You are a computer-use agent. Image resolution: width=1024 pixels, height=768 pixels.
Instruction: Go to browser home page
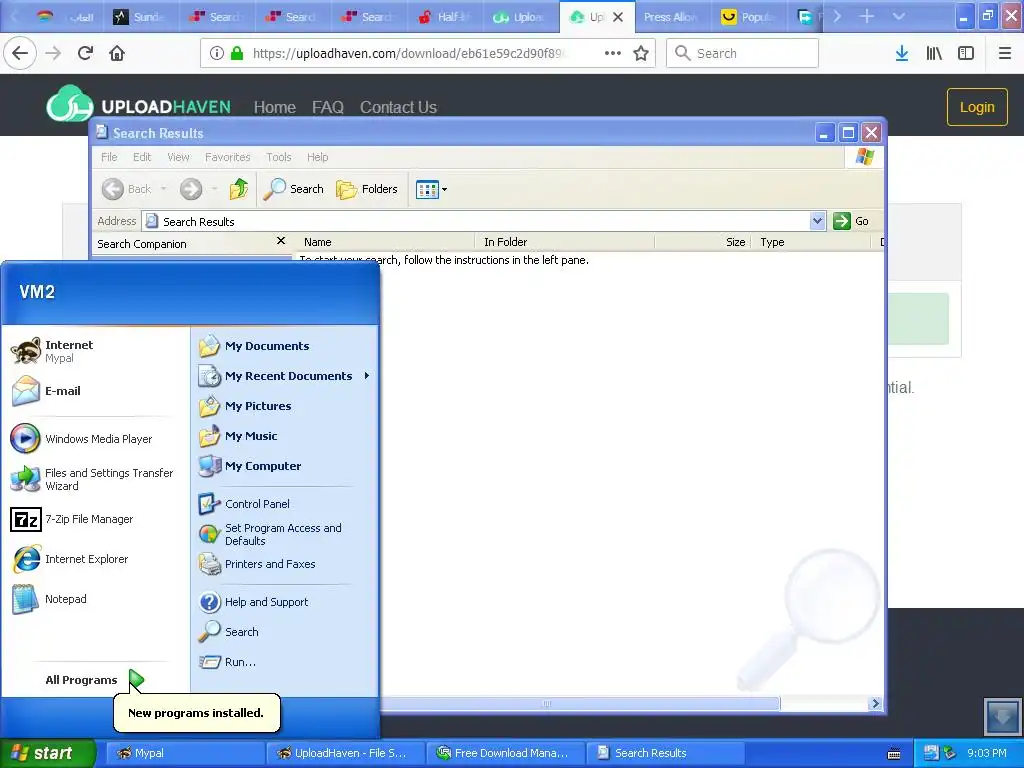(x=117, y=54)
